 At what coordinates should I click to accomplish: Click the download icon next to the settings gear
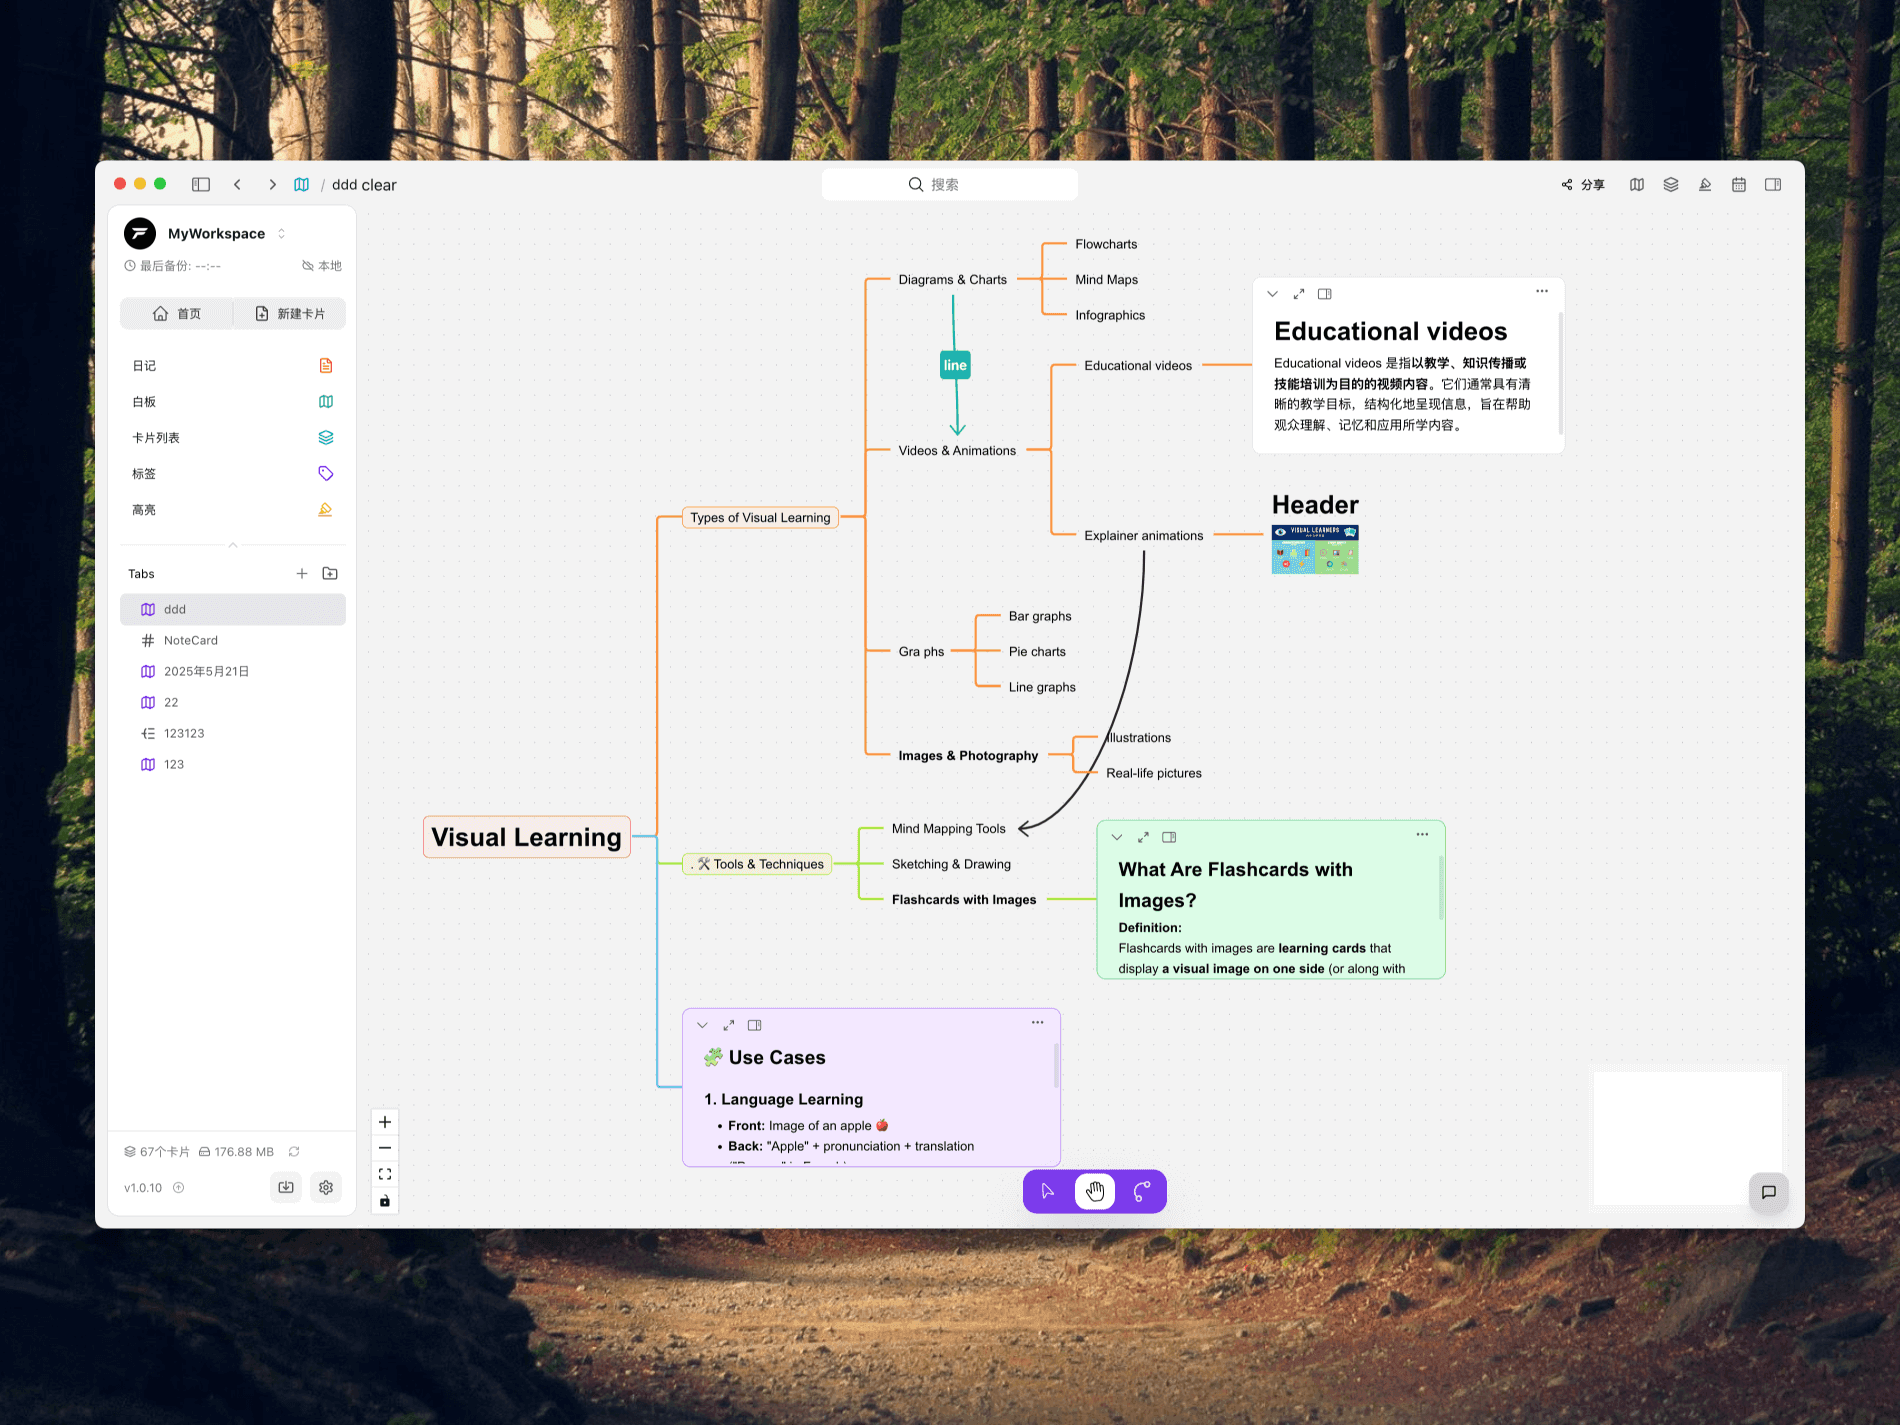tap(285, 1187)
